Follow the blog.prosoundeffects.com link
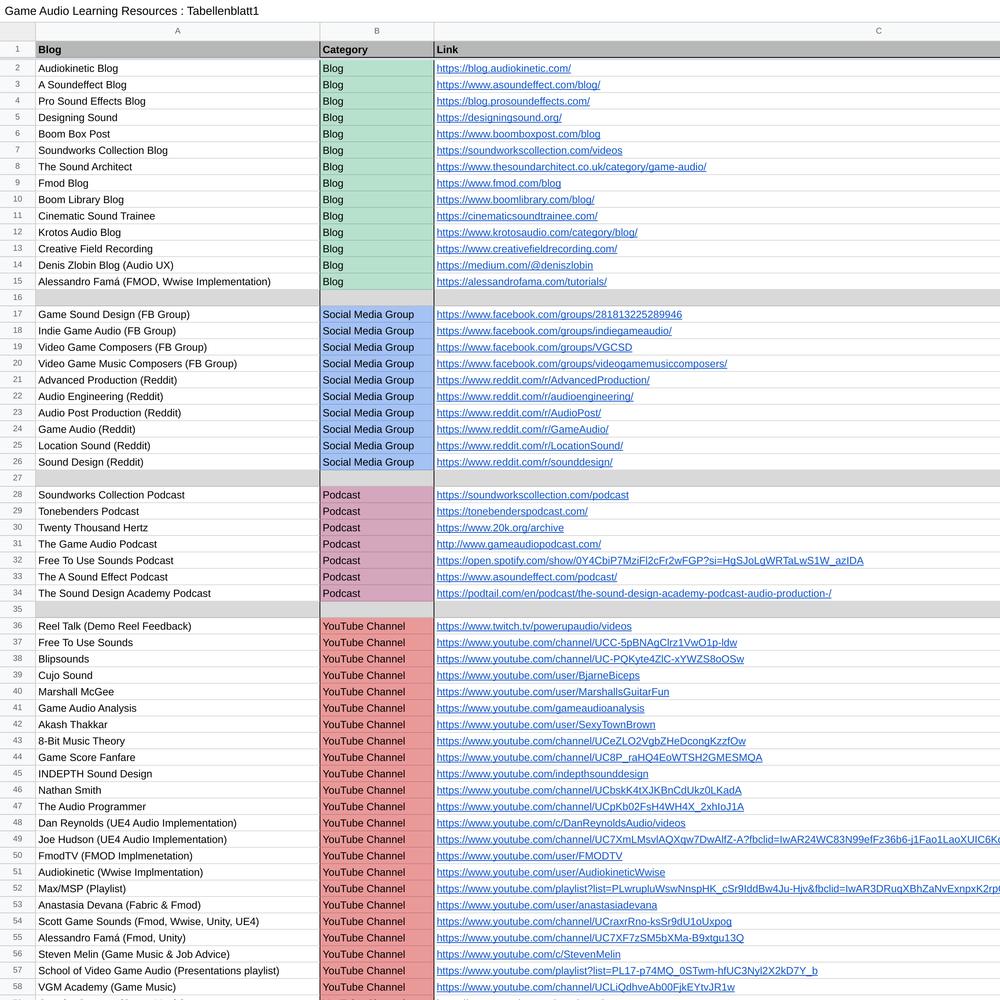This screenshot has width=1000, height=1000. [513, 101]
